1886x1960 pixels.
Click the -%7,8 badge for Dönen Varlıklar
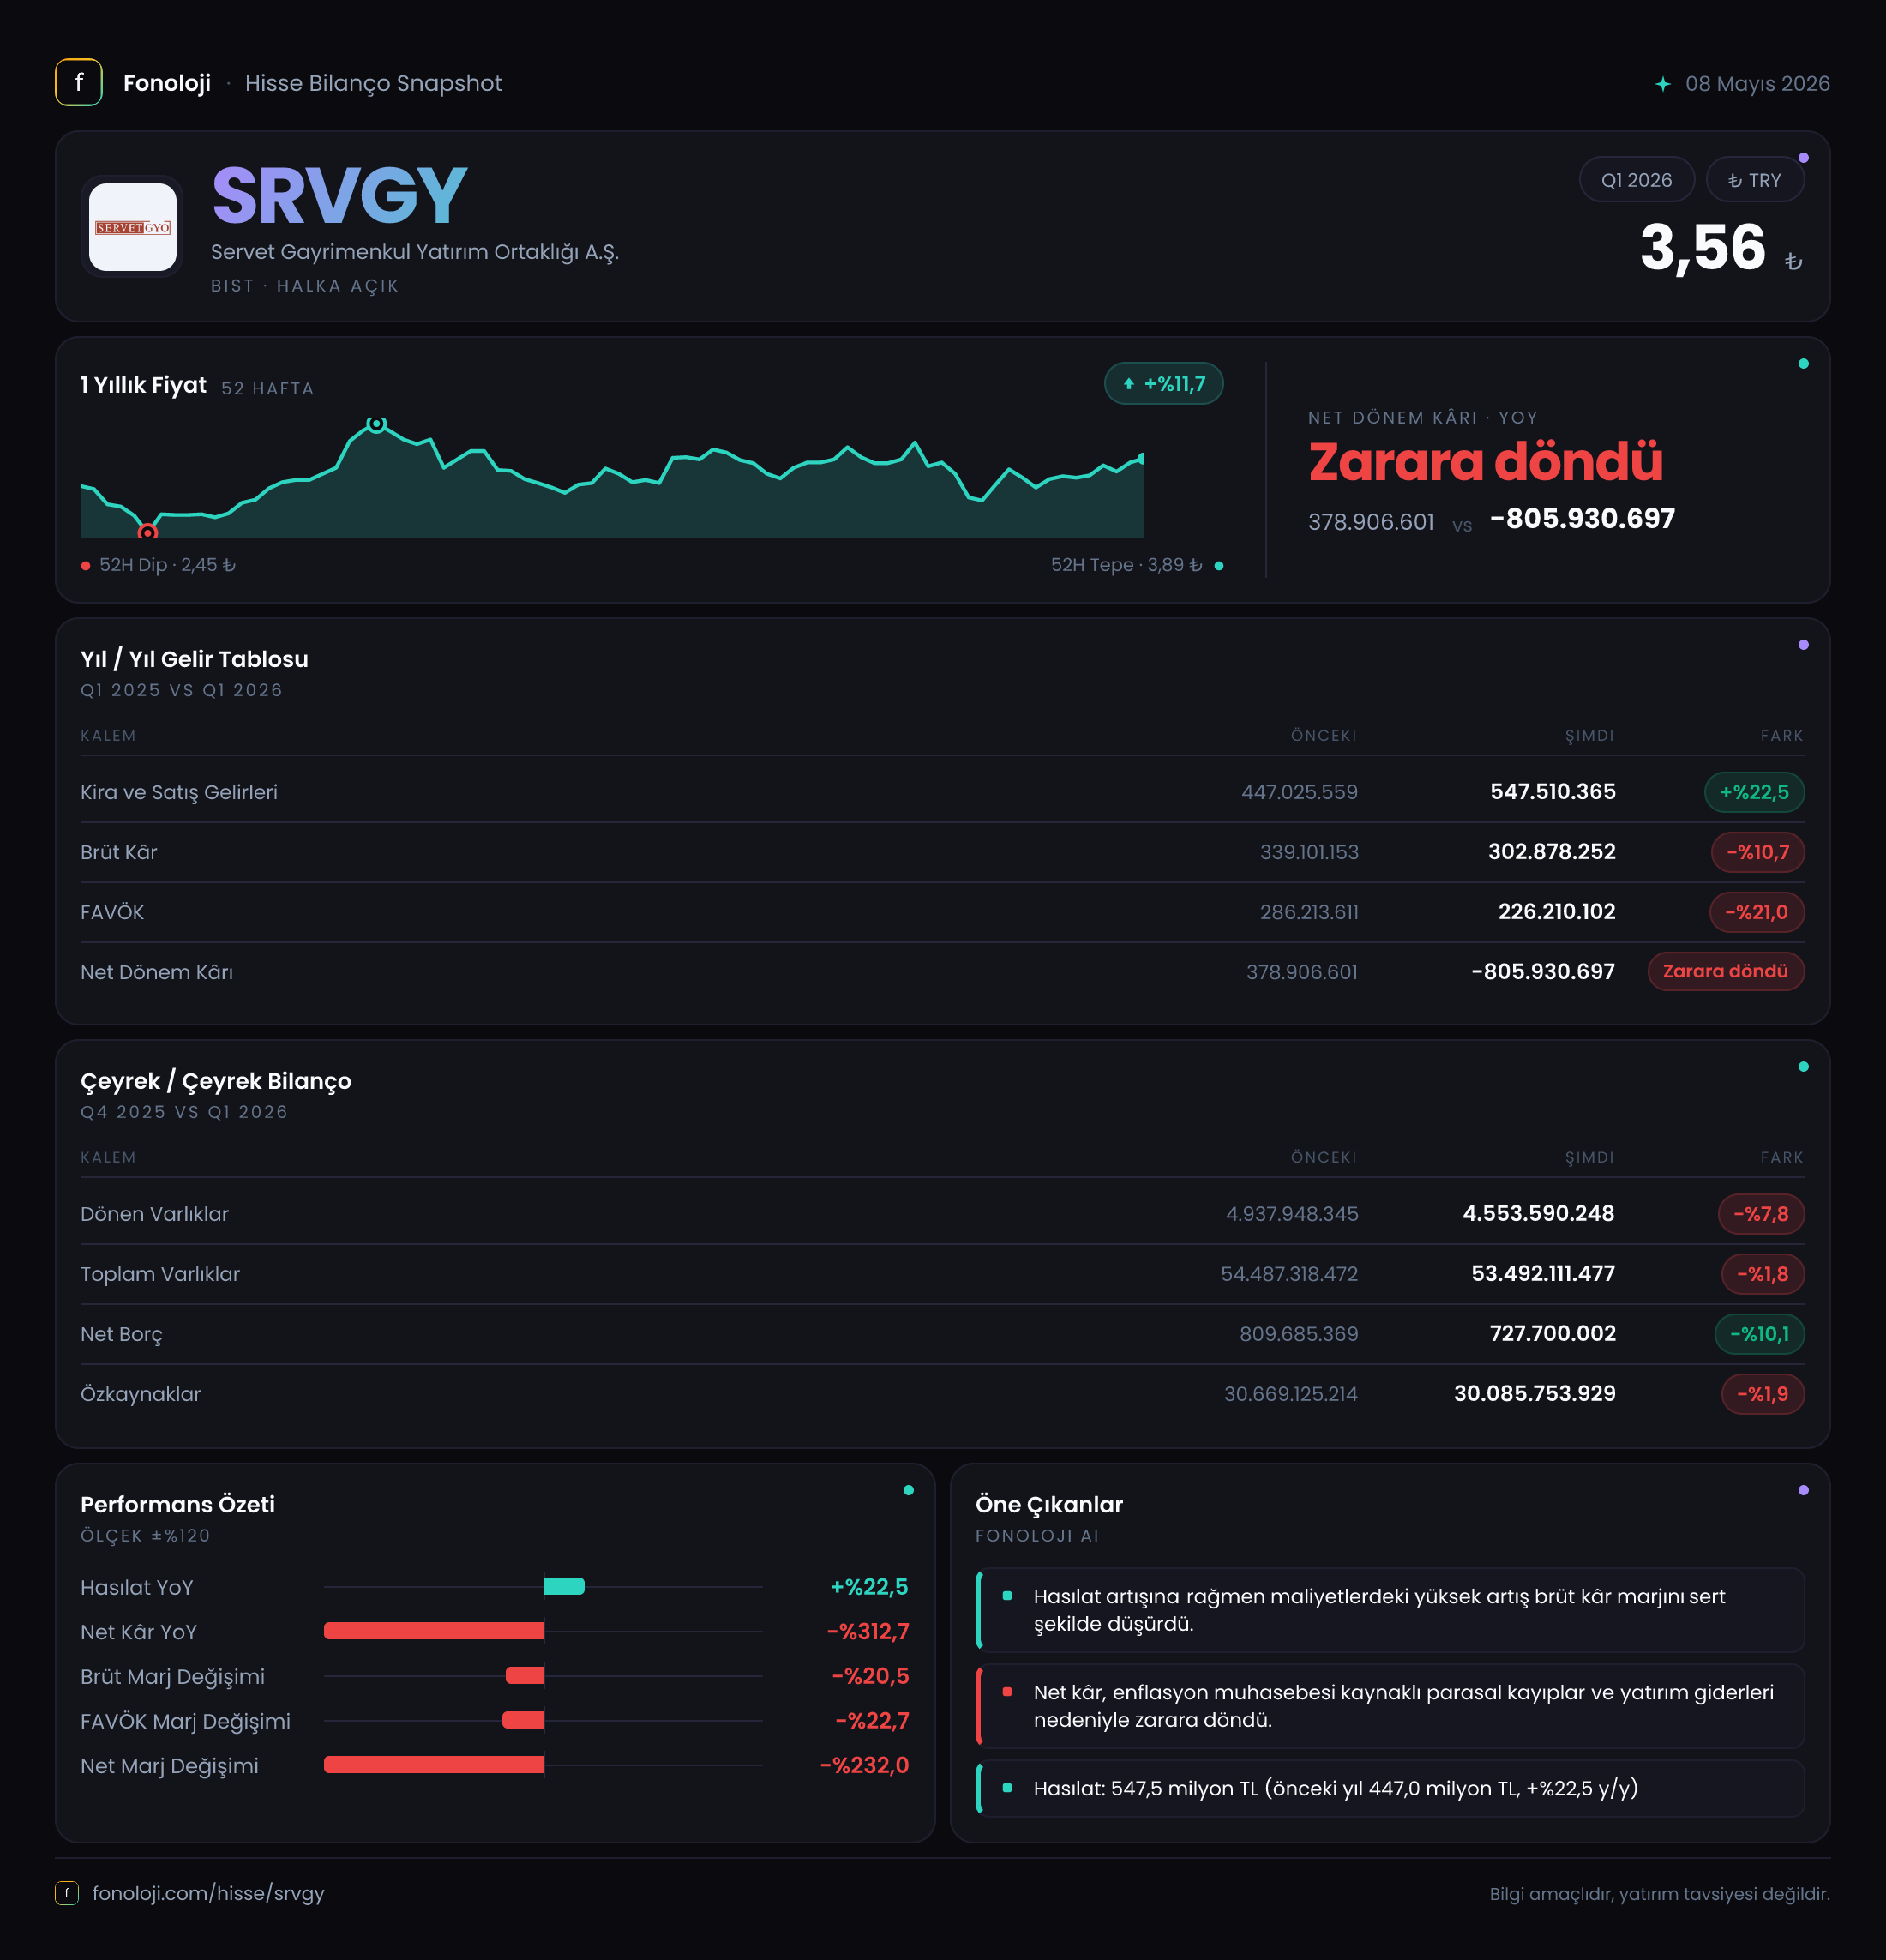tap(1760, 1214)
